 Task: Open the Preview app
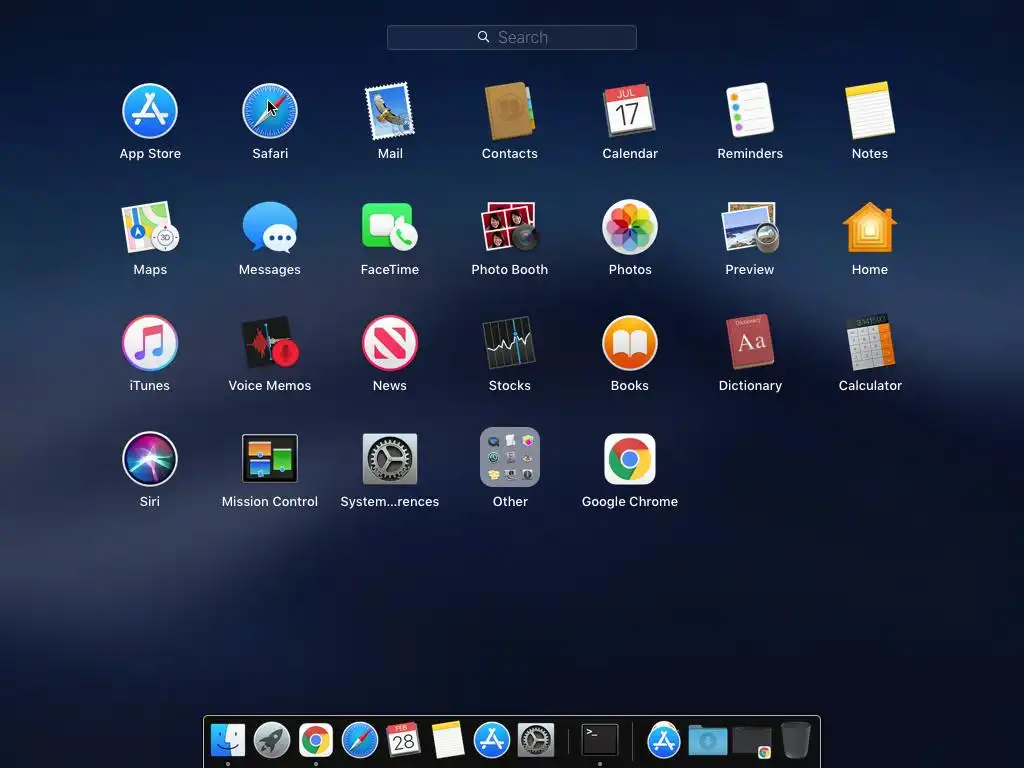tap(750, 227)
